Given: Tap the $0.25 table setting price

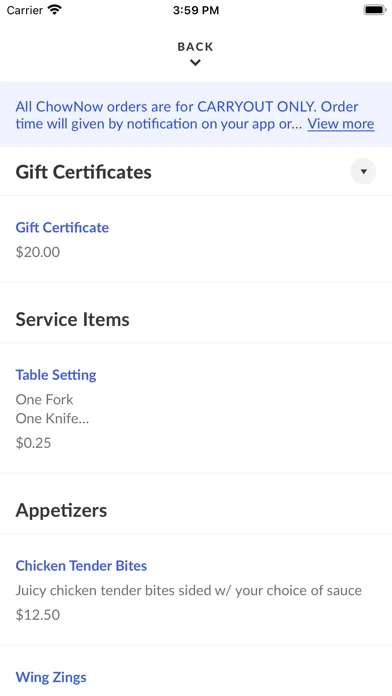Looking at the screenshot, I should tap(33, 443).
